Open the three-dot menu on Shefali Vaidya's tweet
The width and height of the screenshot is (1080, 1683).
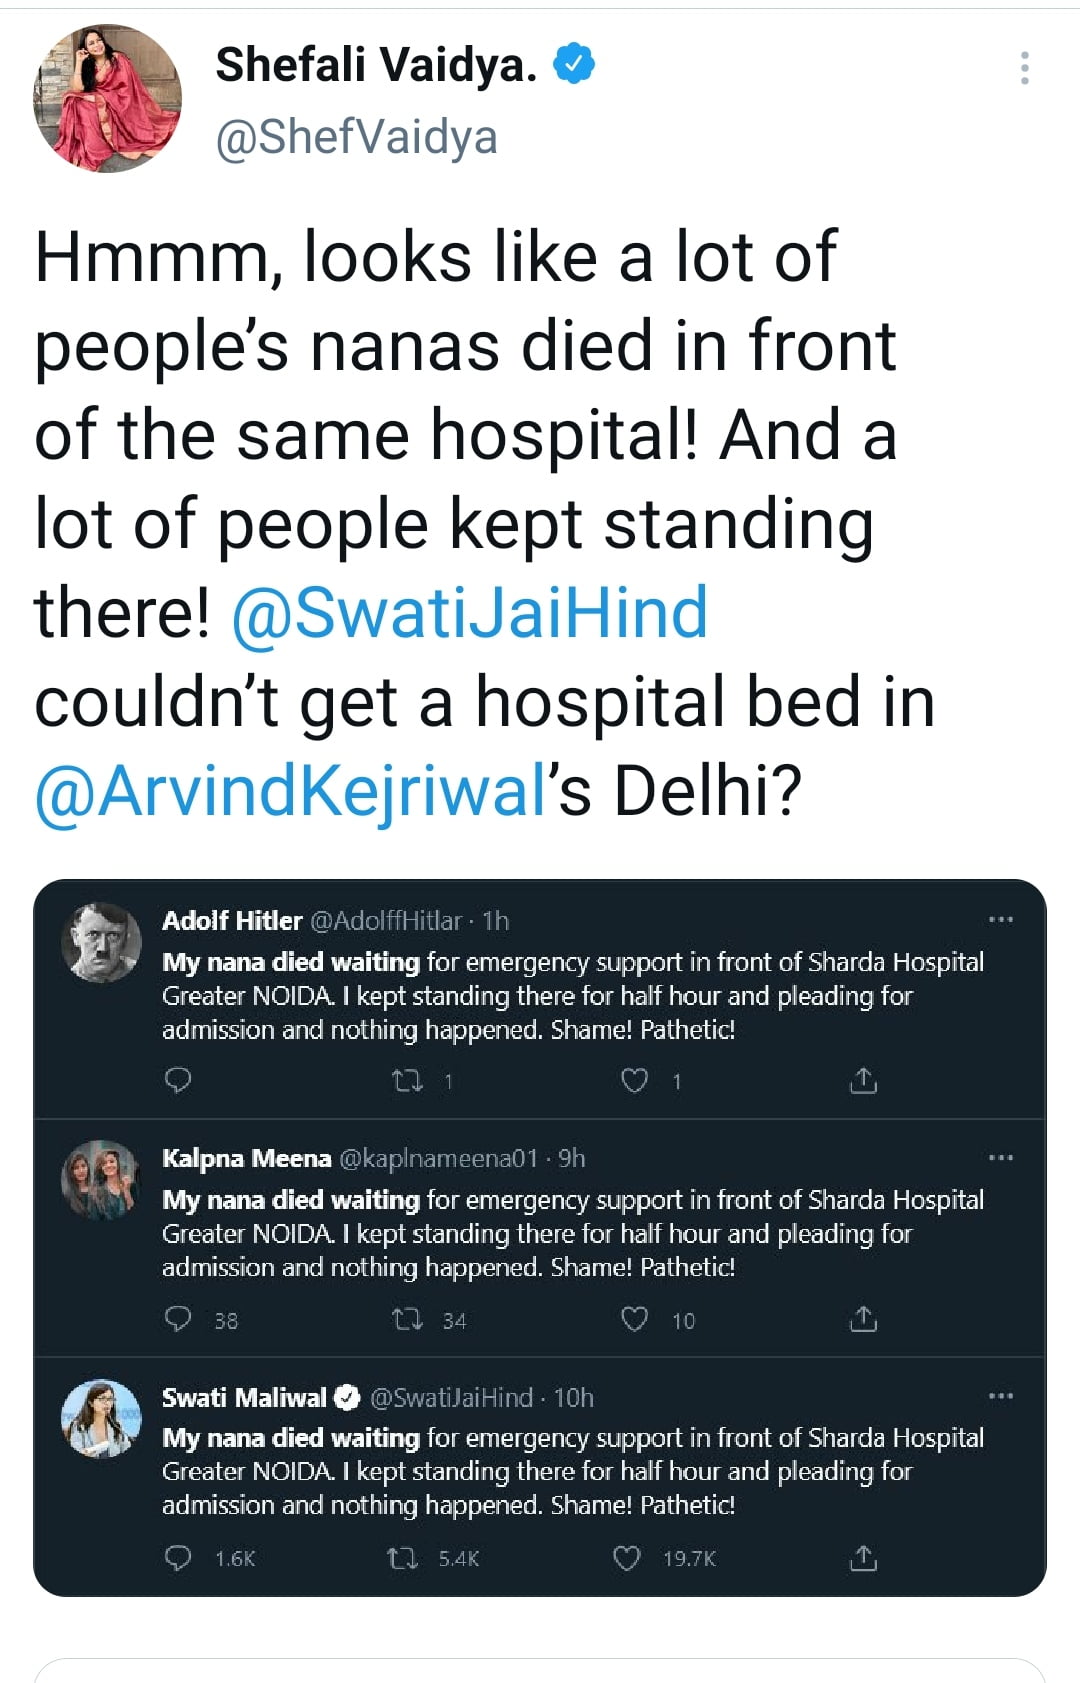(x=1024, y=68)
